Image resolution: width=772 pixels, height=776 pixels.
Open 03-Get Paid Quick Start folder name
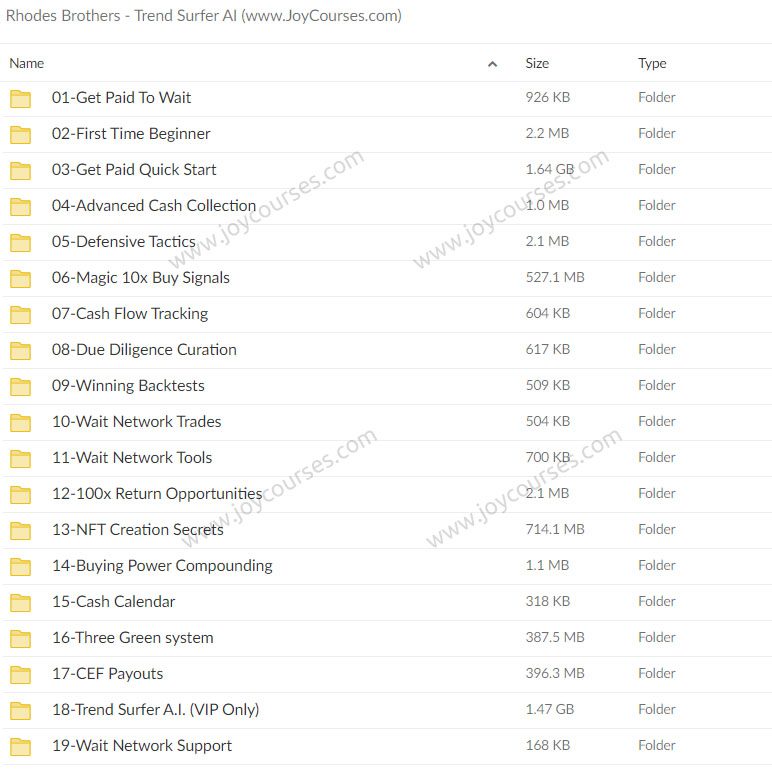(134, 170)
